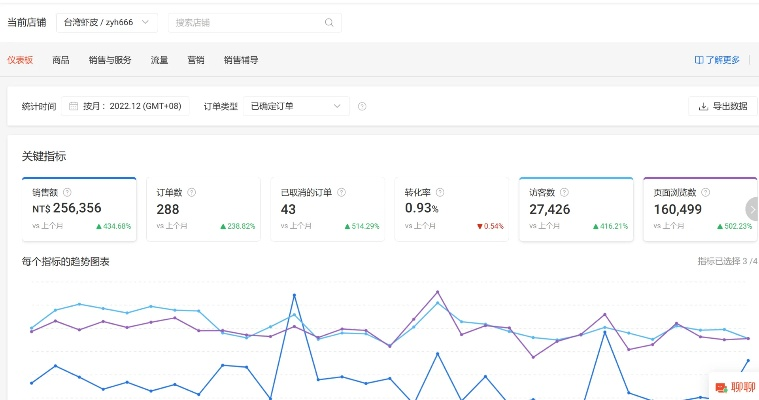Open the 聊聊 chat widget
Viewport: 759px width, 400px height.
pos(734,387)
